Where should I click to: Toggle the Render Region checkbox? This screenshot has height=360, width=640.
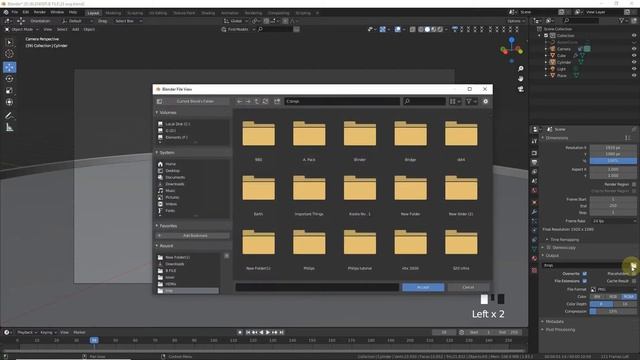coord(634,184)
